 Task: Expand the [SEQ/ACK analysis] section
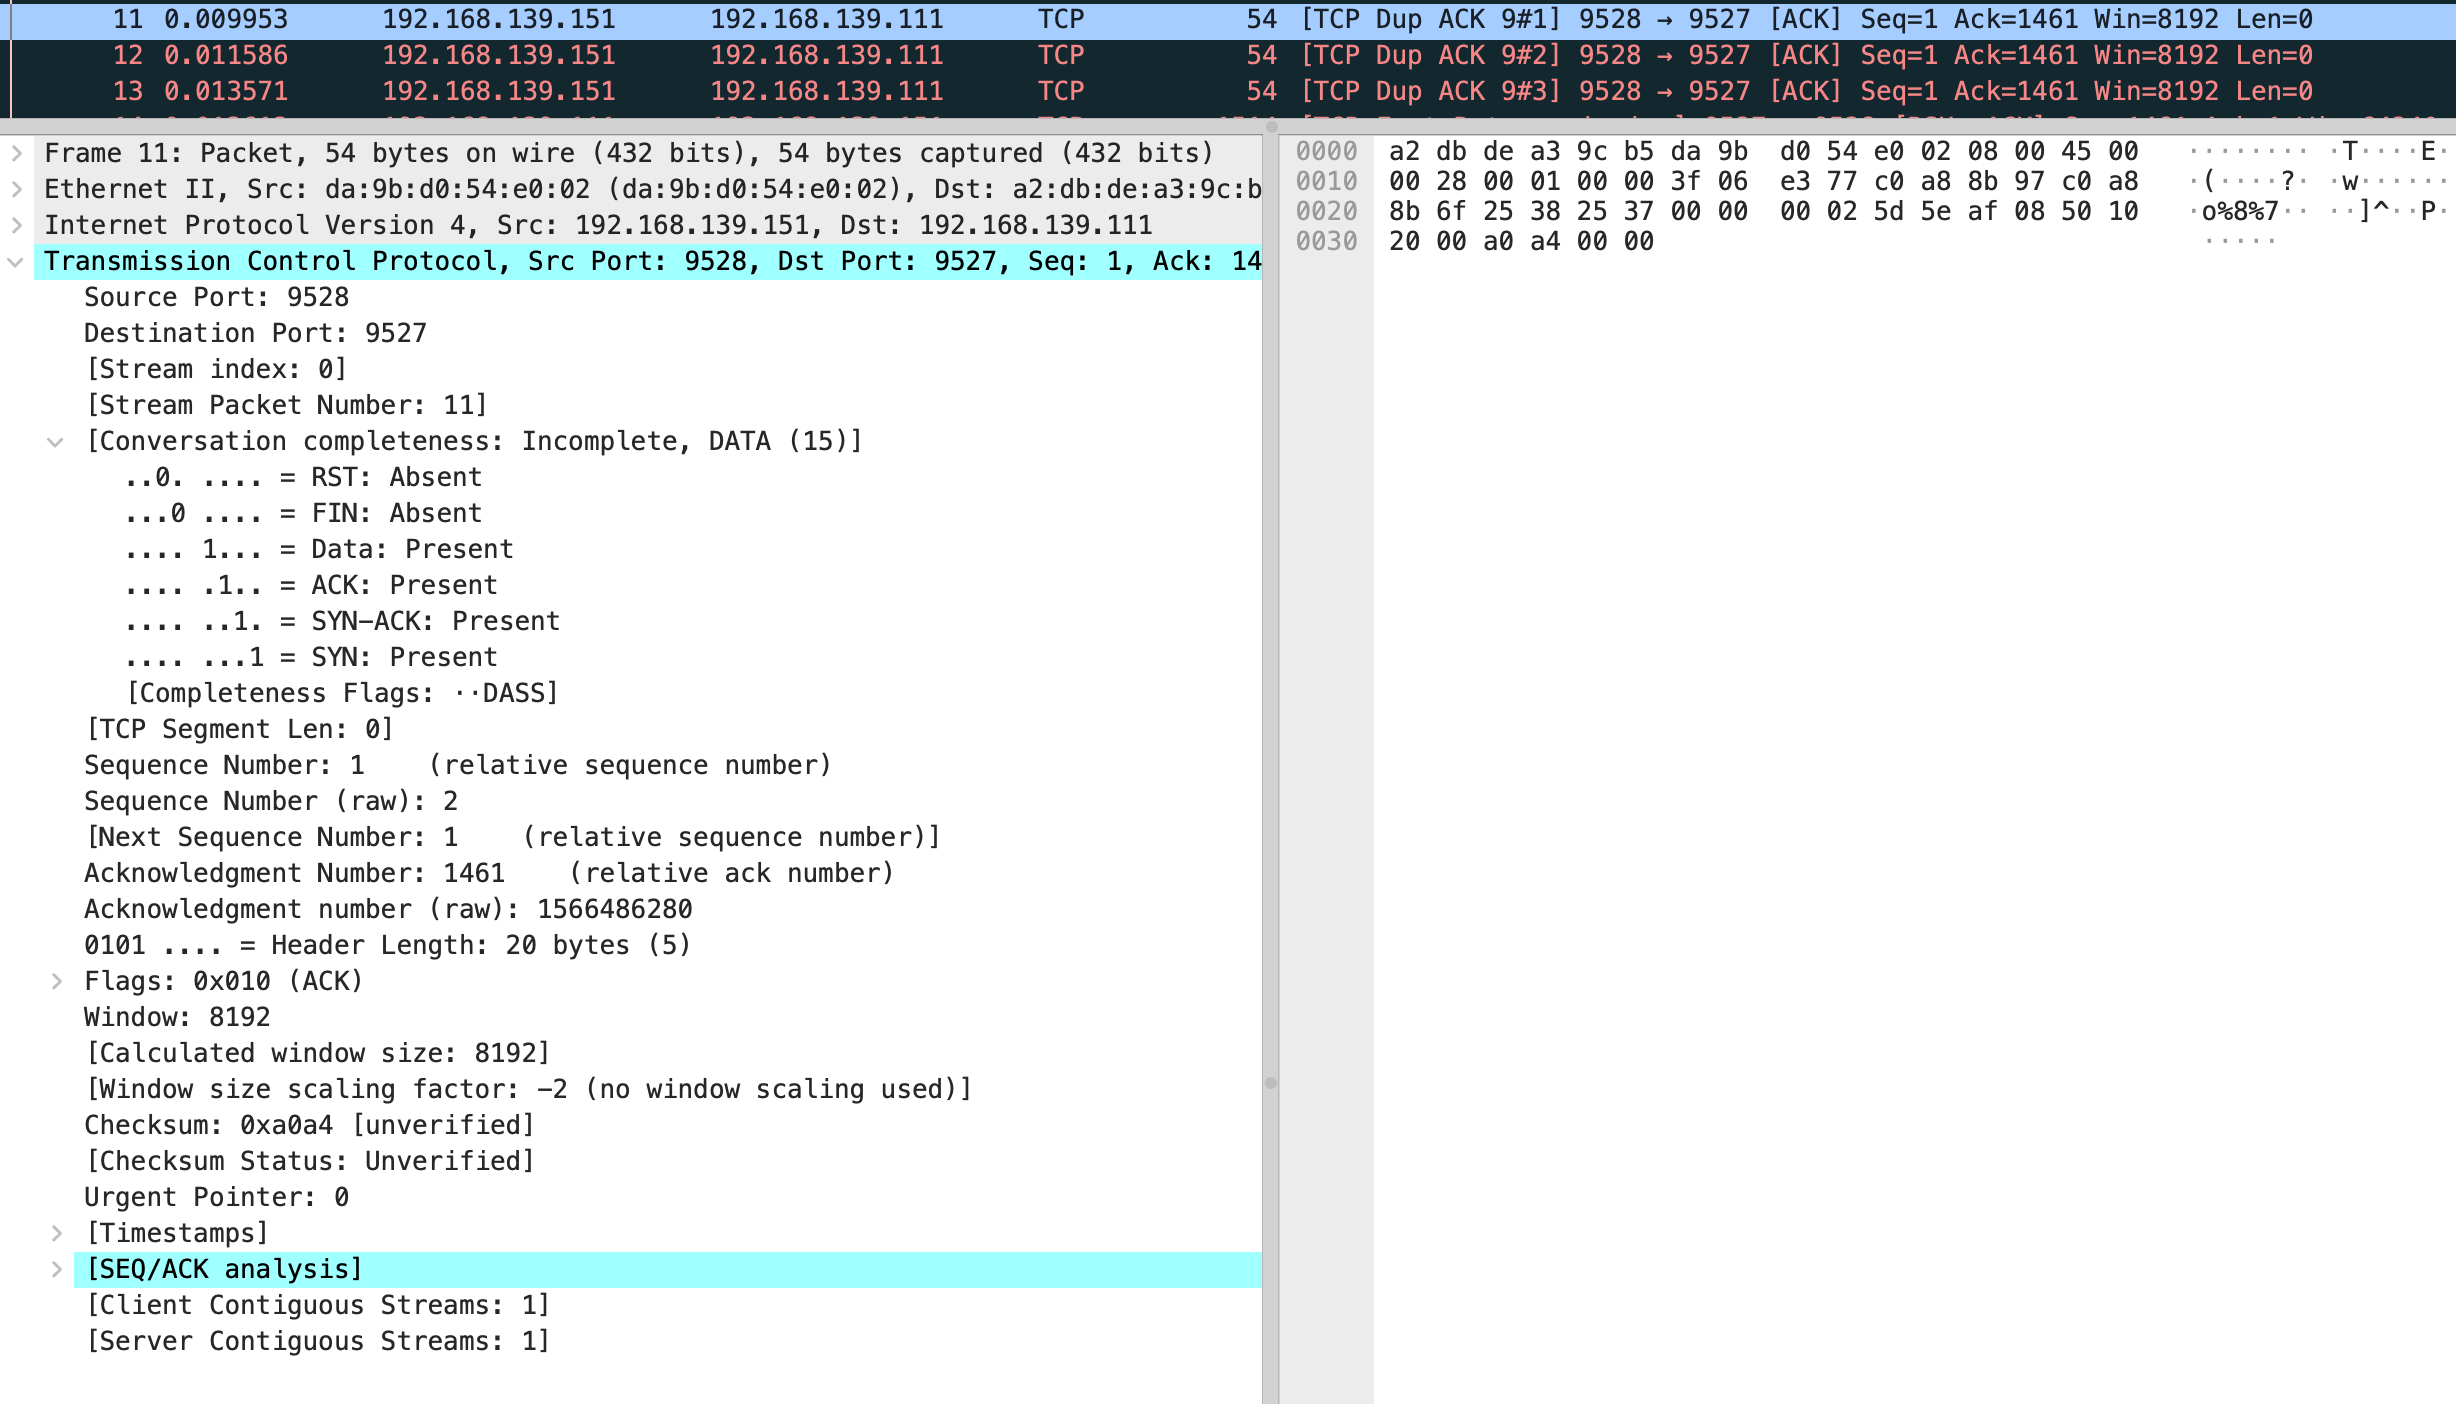tap(57, 1270)
